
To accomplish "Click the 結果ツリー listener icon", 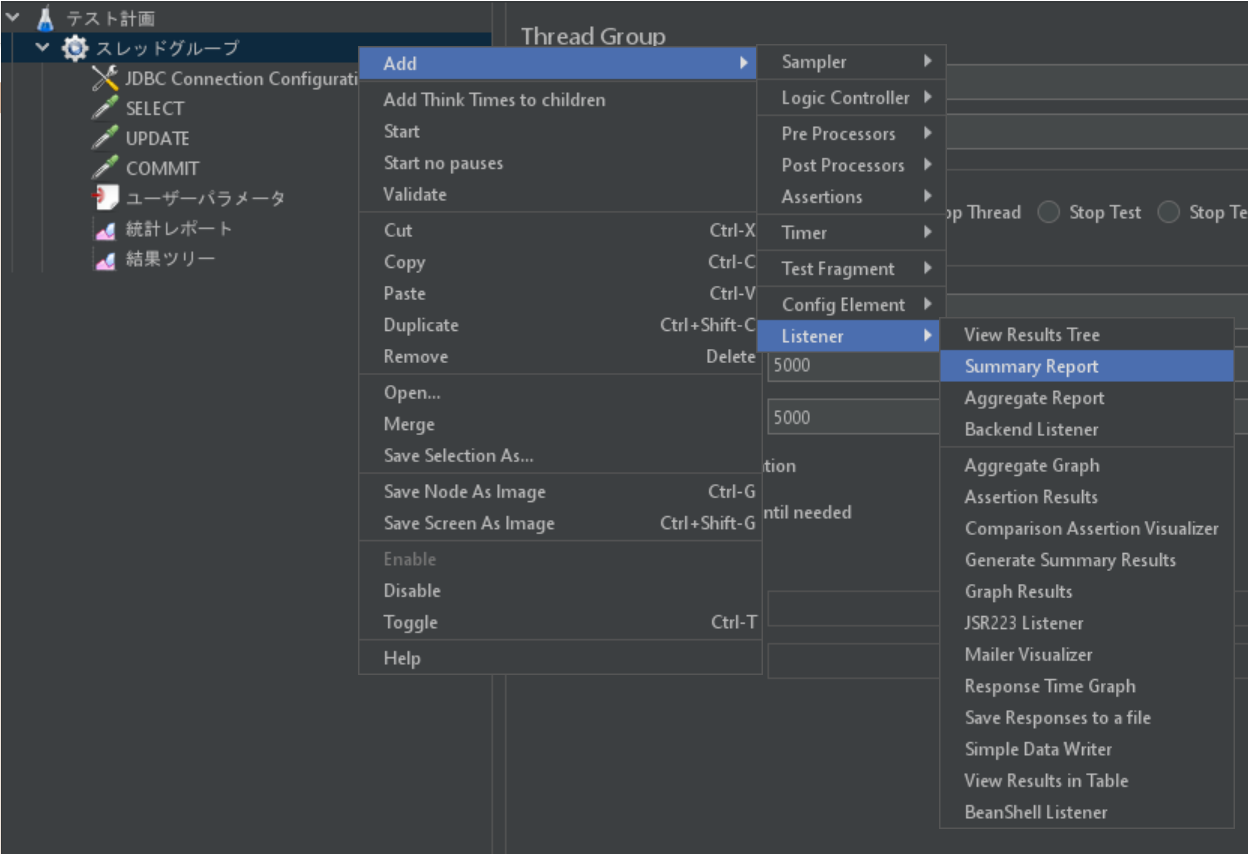I will (105, 259).
